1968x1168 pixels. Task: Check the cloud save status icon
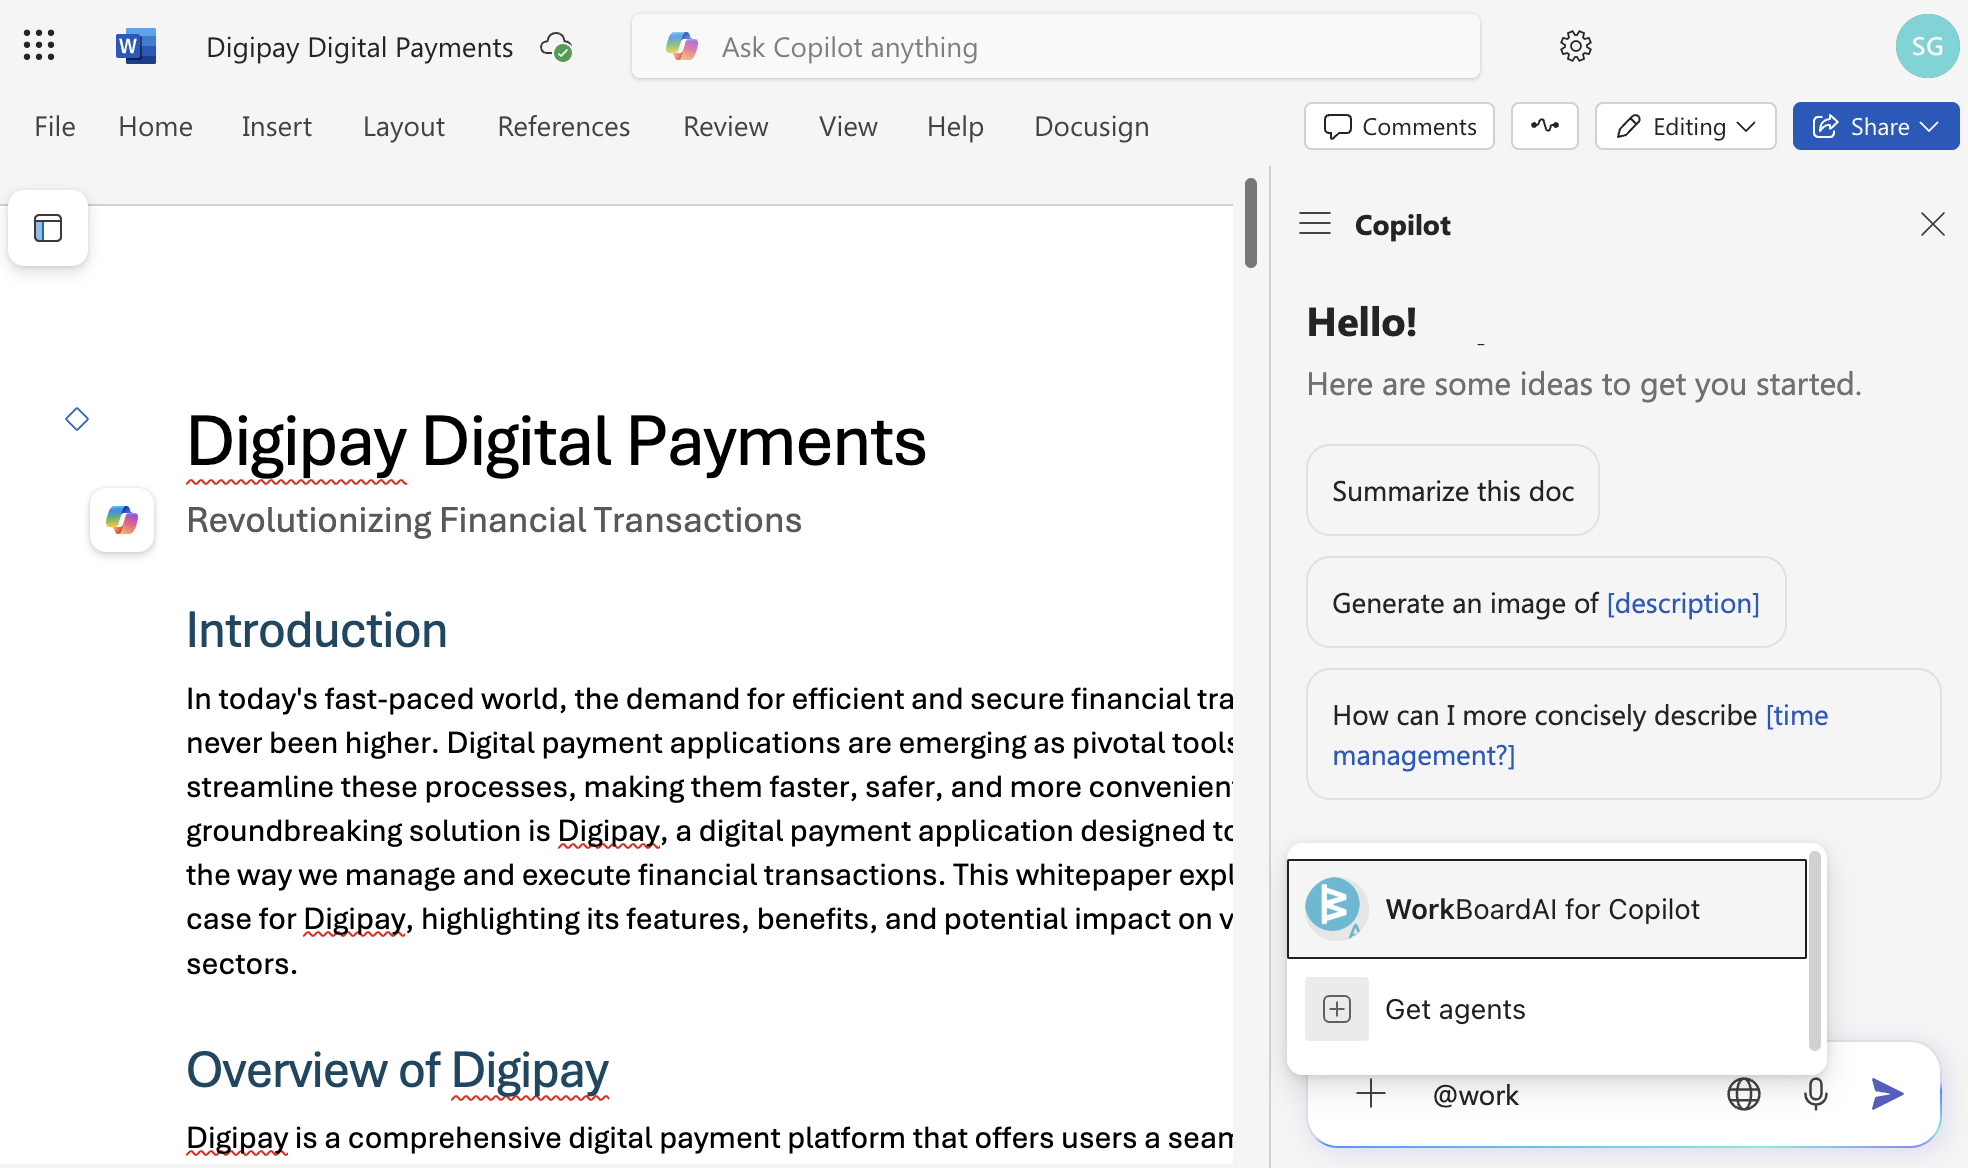pos(556,46)
